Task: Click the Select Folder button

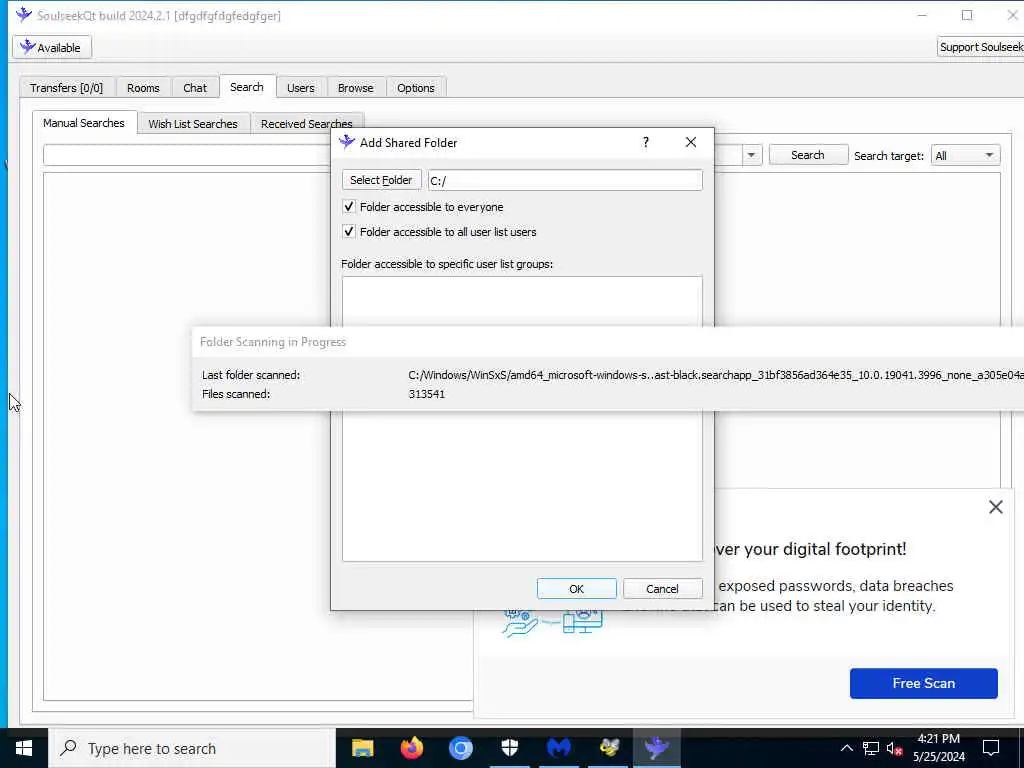Action: [x=381, y=180]
